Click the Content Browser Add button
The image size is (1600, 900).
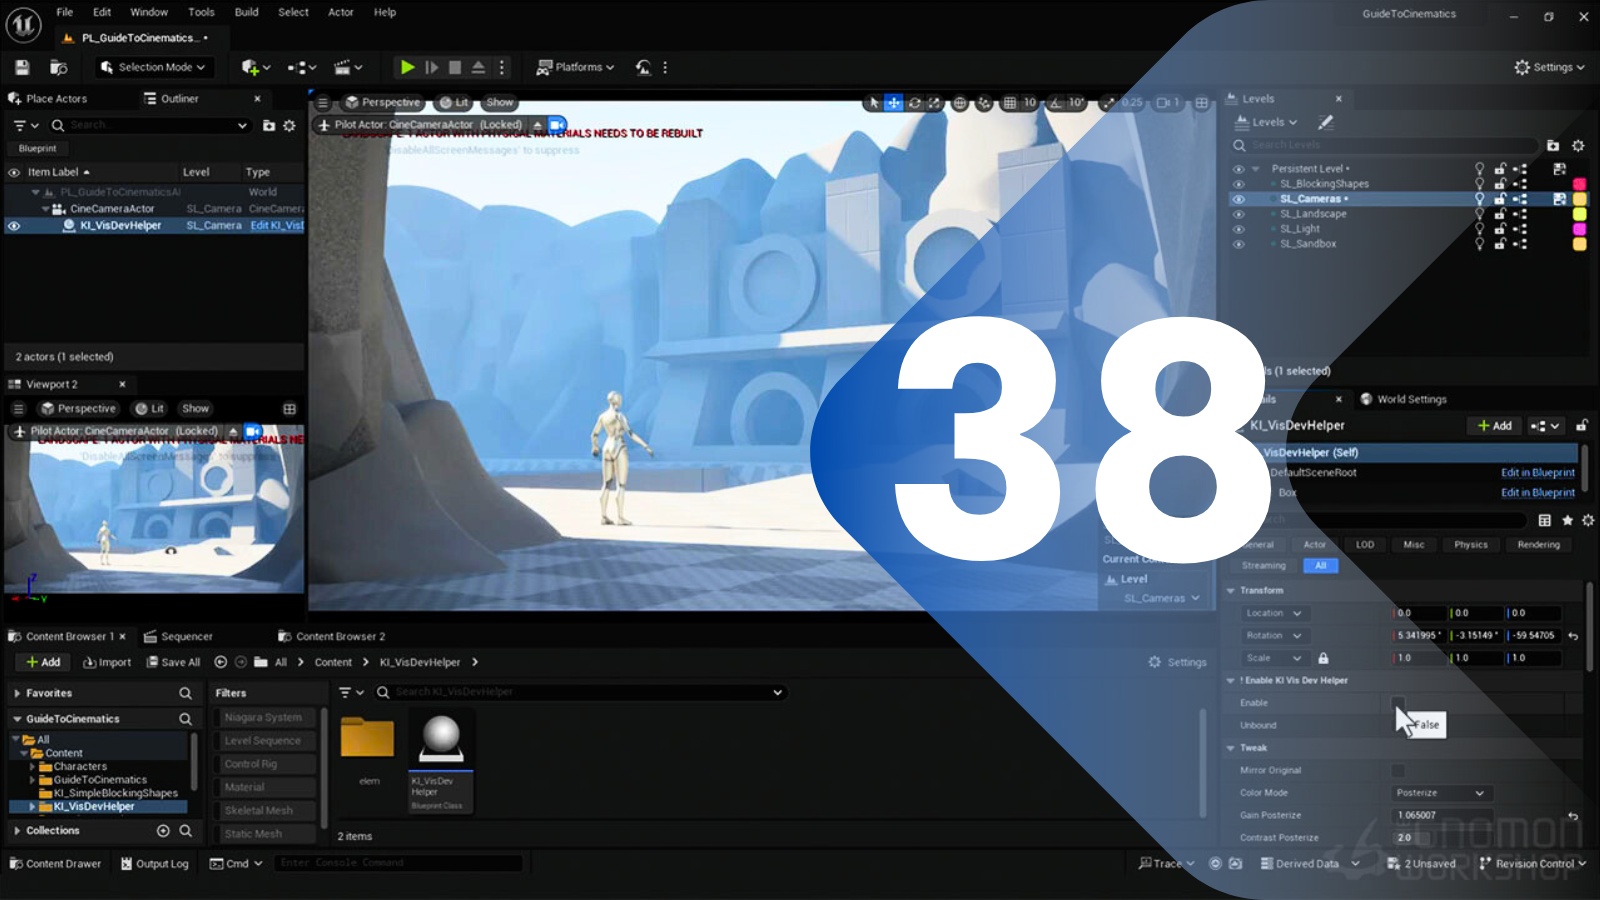tap(43, 662)
